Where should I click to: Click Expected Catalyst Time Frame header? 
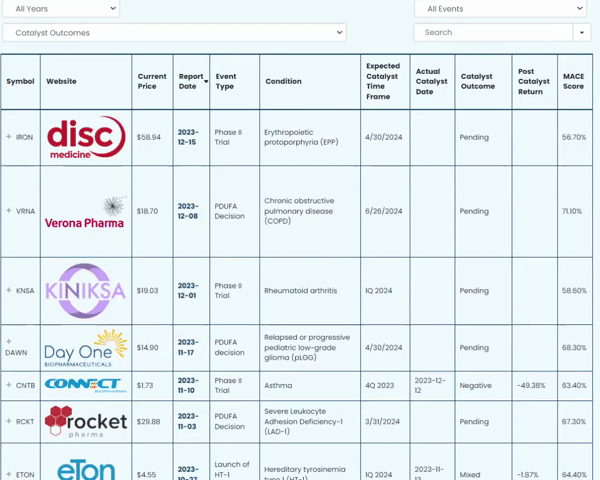[x=383, y=82]
